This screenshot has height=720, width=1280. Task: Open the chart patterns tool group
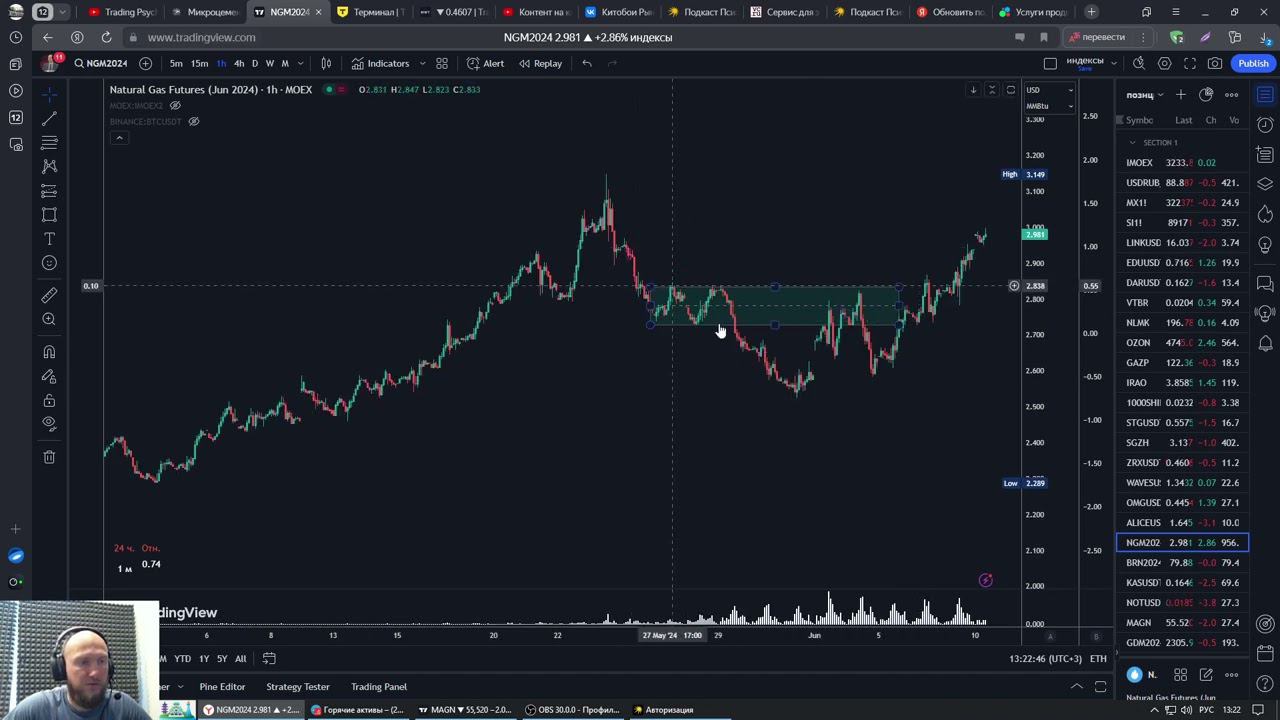click(x=49, y=166)
